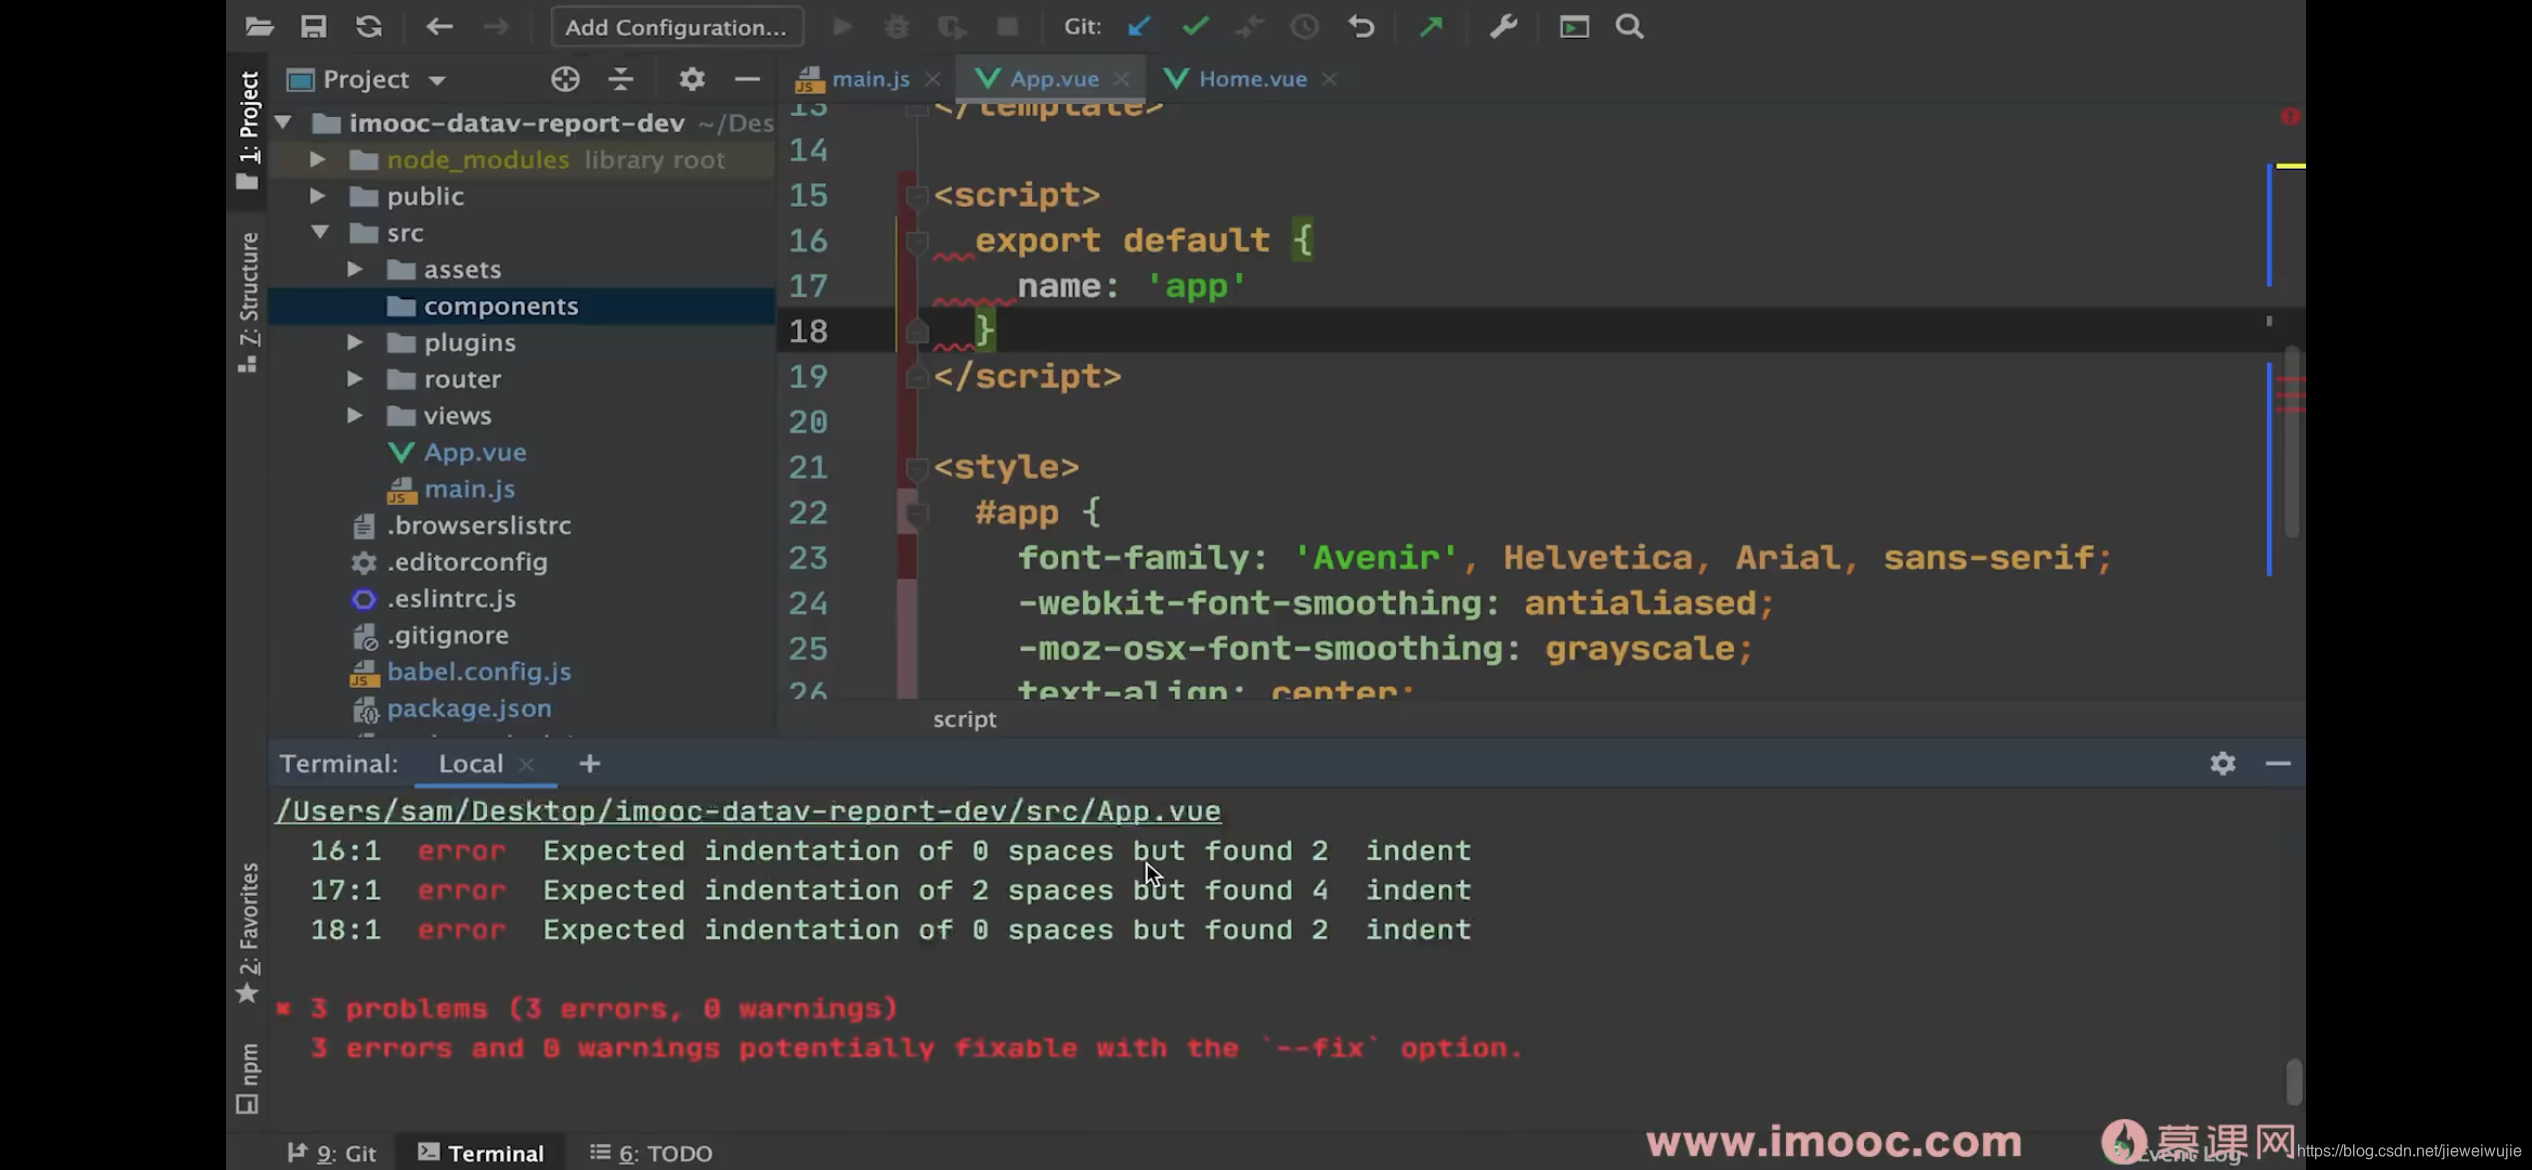The height and width of the screenshot is (1170, 2532).
Task: Open settings with the wrench icon
Action: coord(1503,27)
